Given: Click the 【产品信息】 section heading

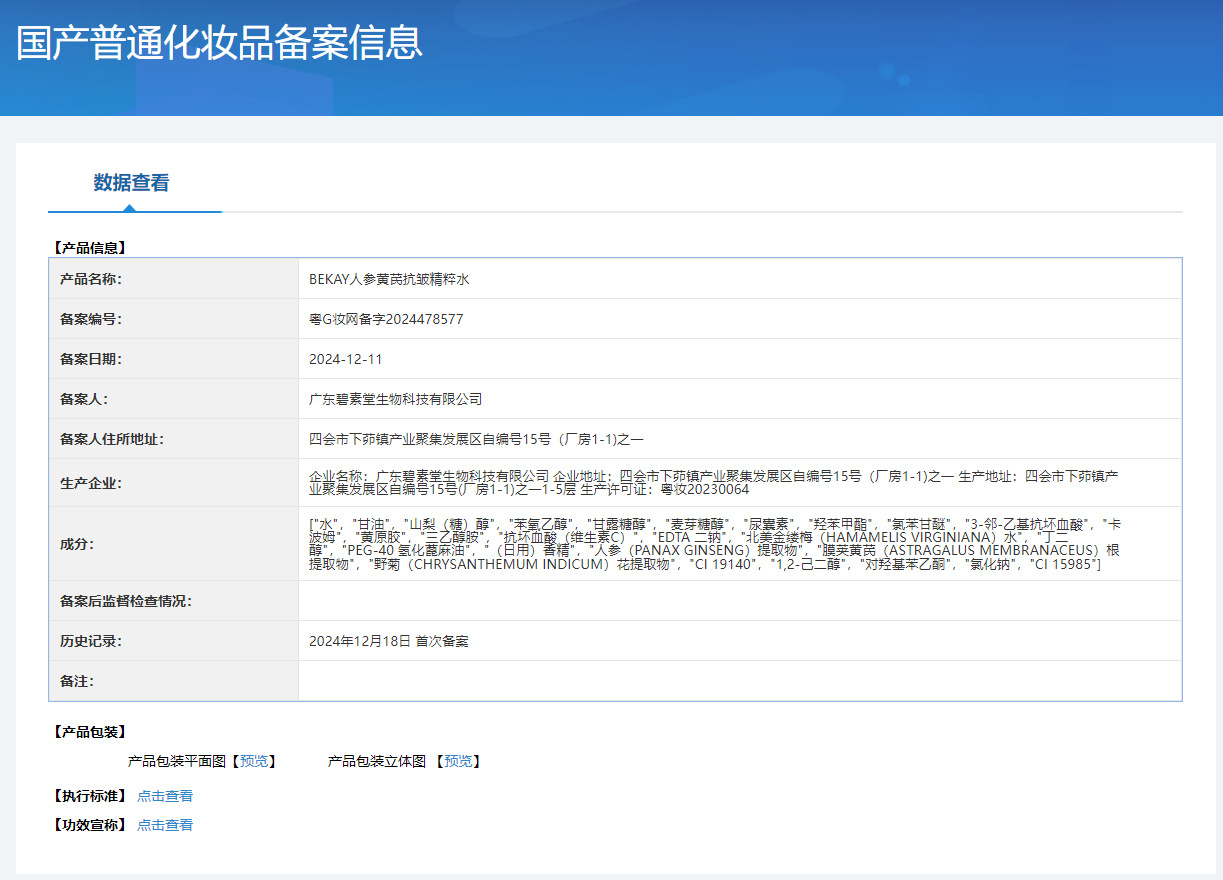Looking at the screenshot, I should click(89, 247).
